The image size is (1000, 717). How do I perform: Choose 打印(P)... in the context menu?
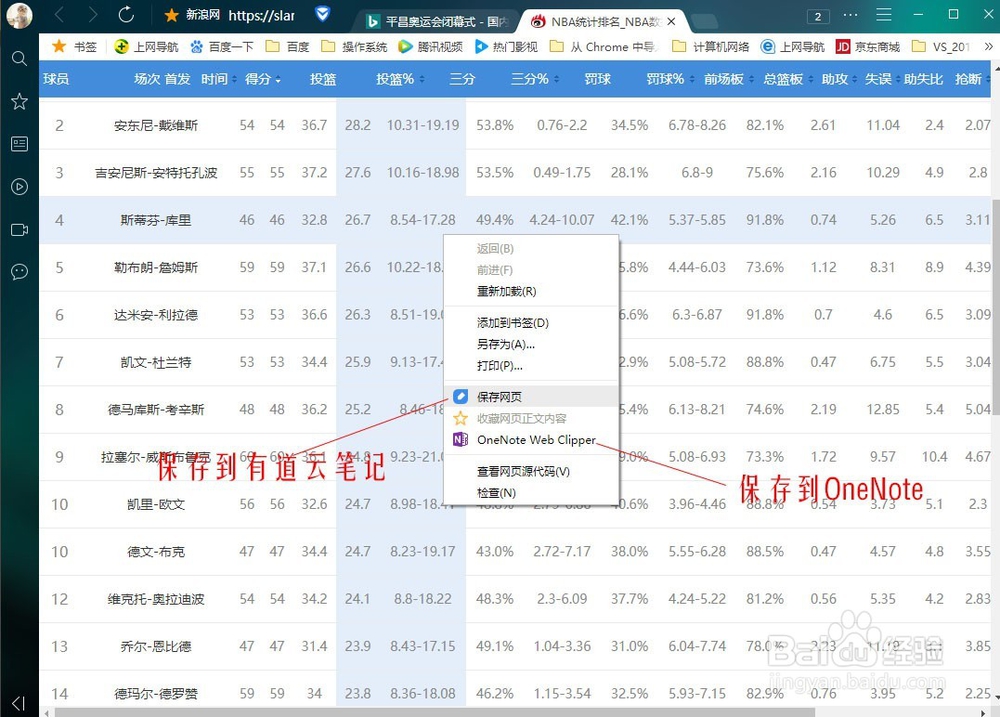point(531,366)
